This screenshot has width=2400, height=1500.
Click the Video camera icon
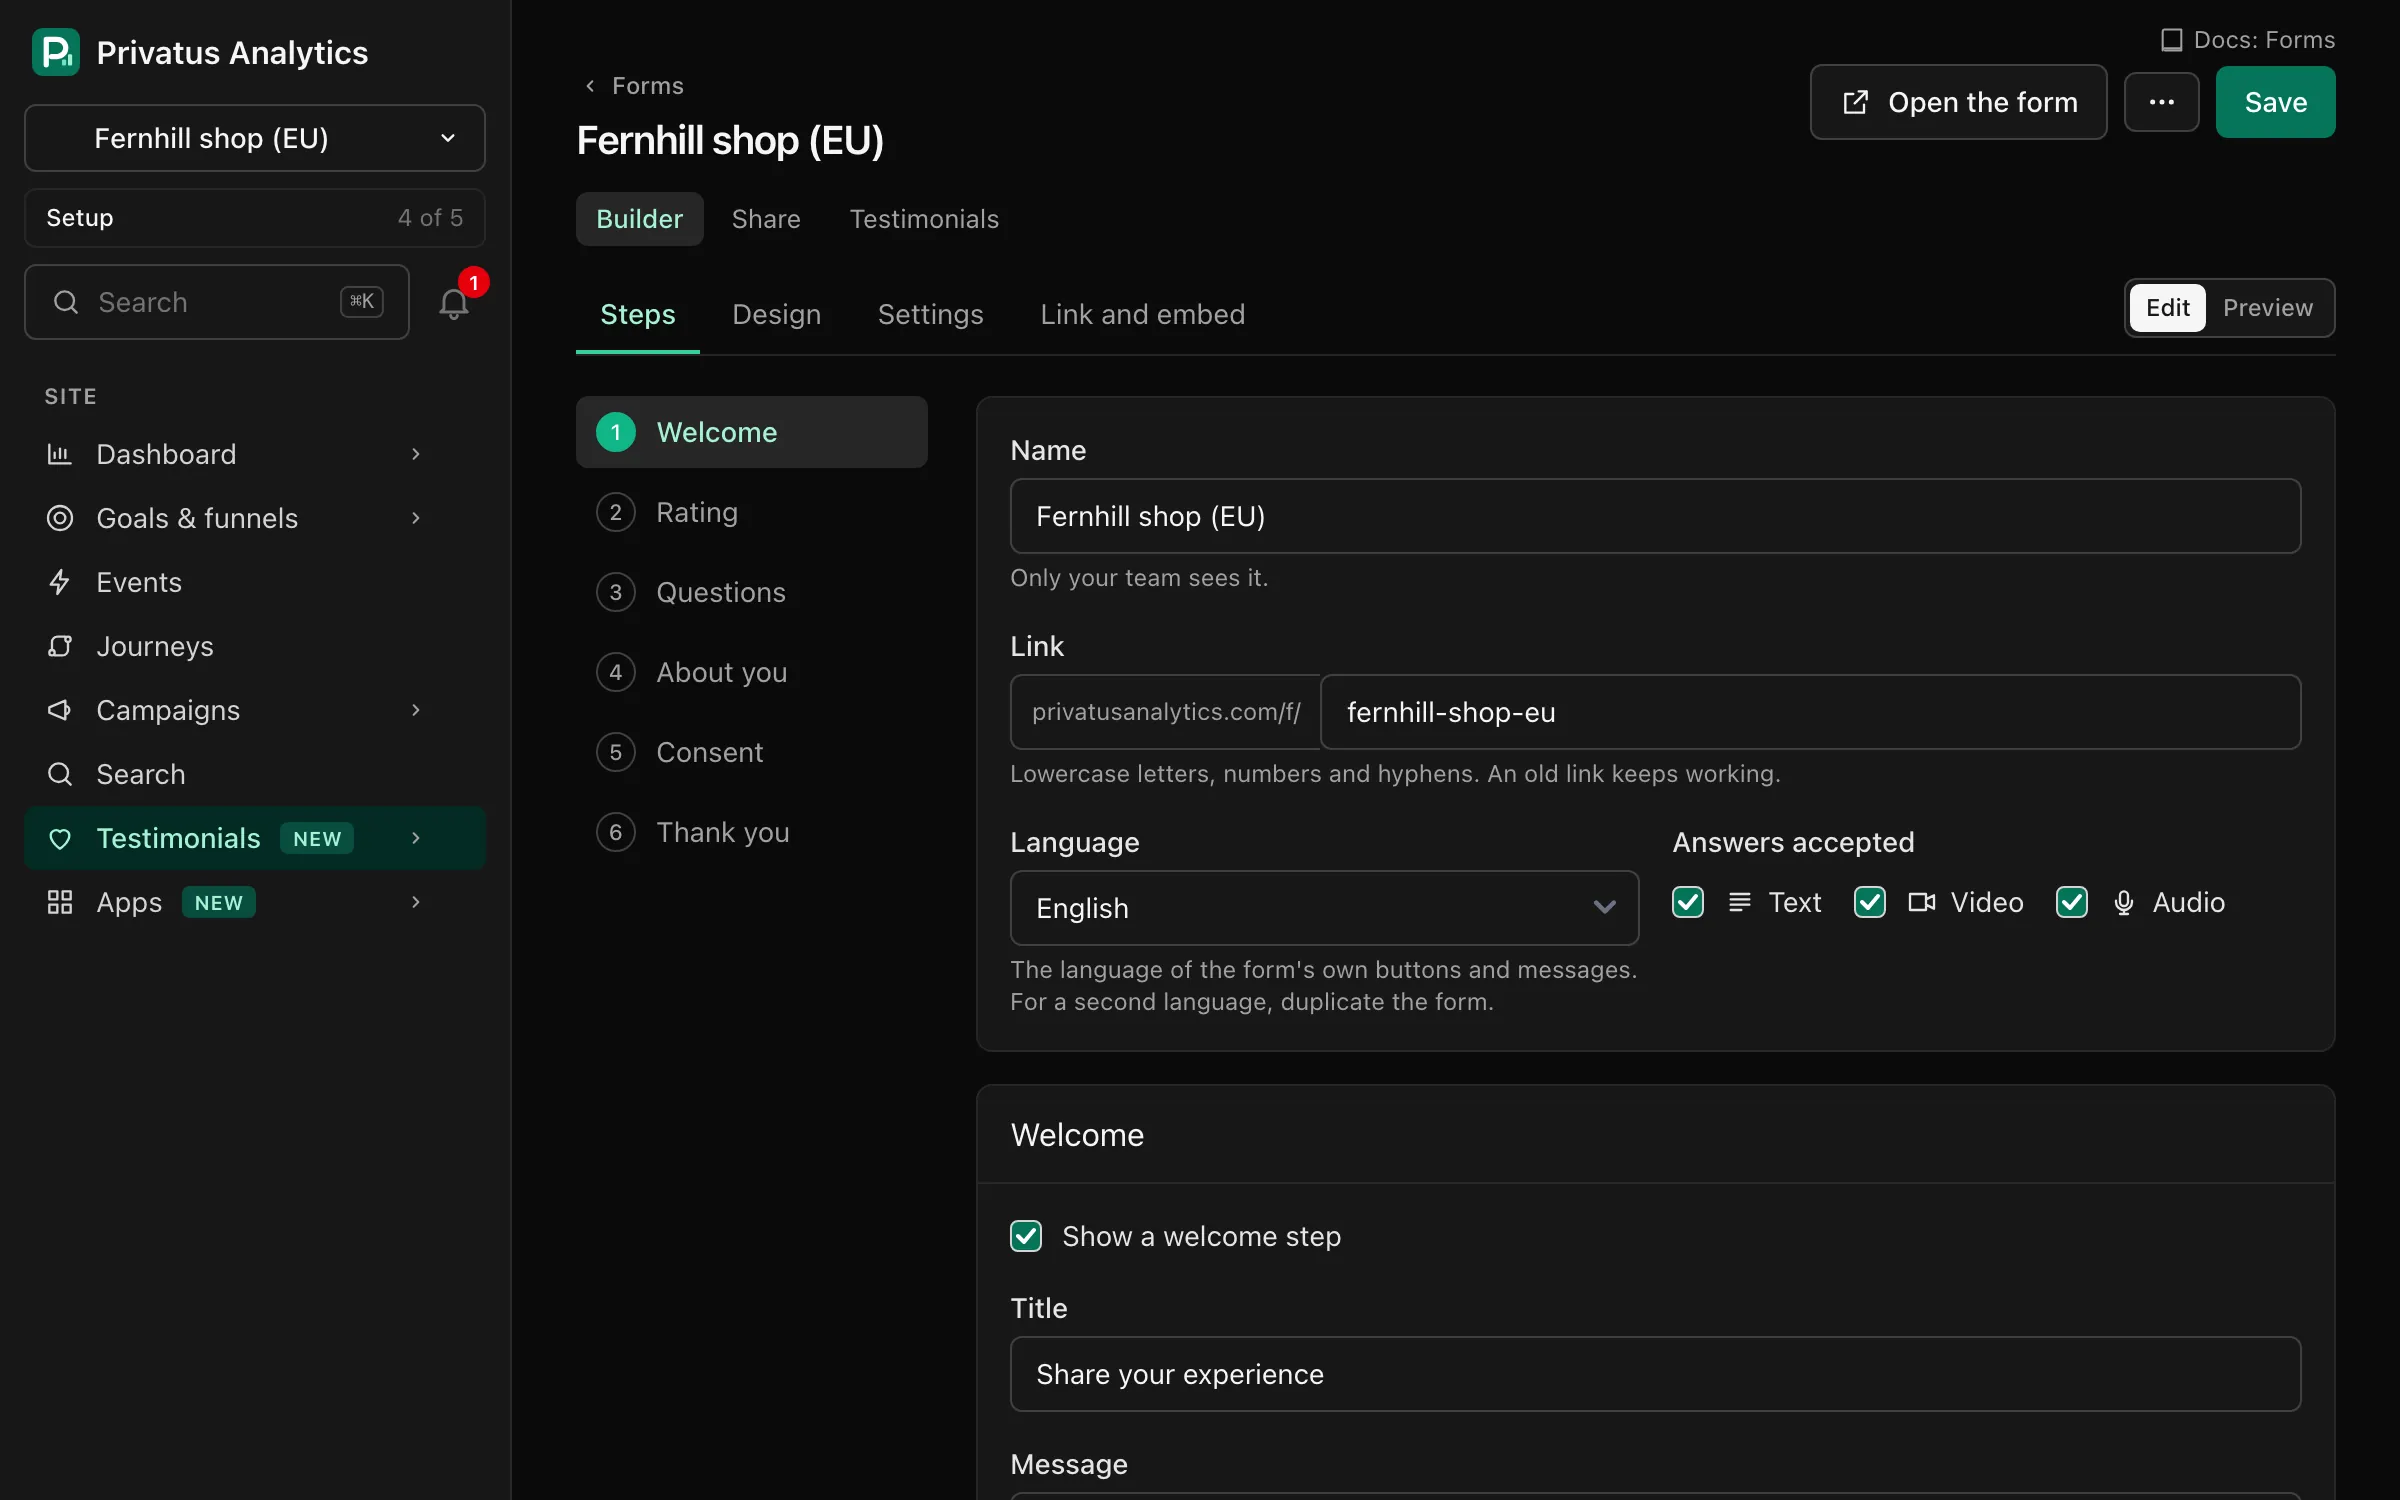coord(1921,902)
